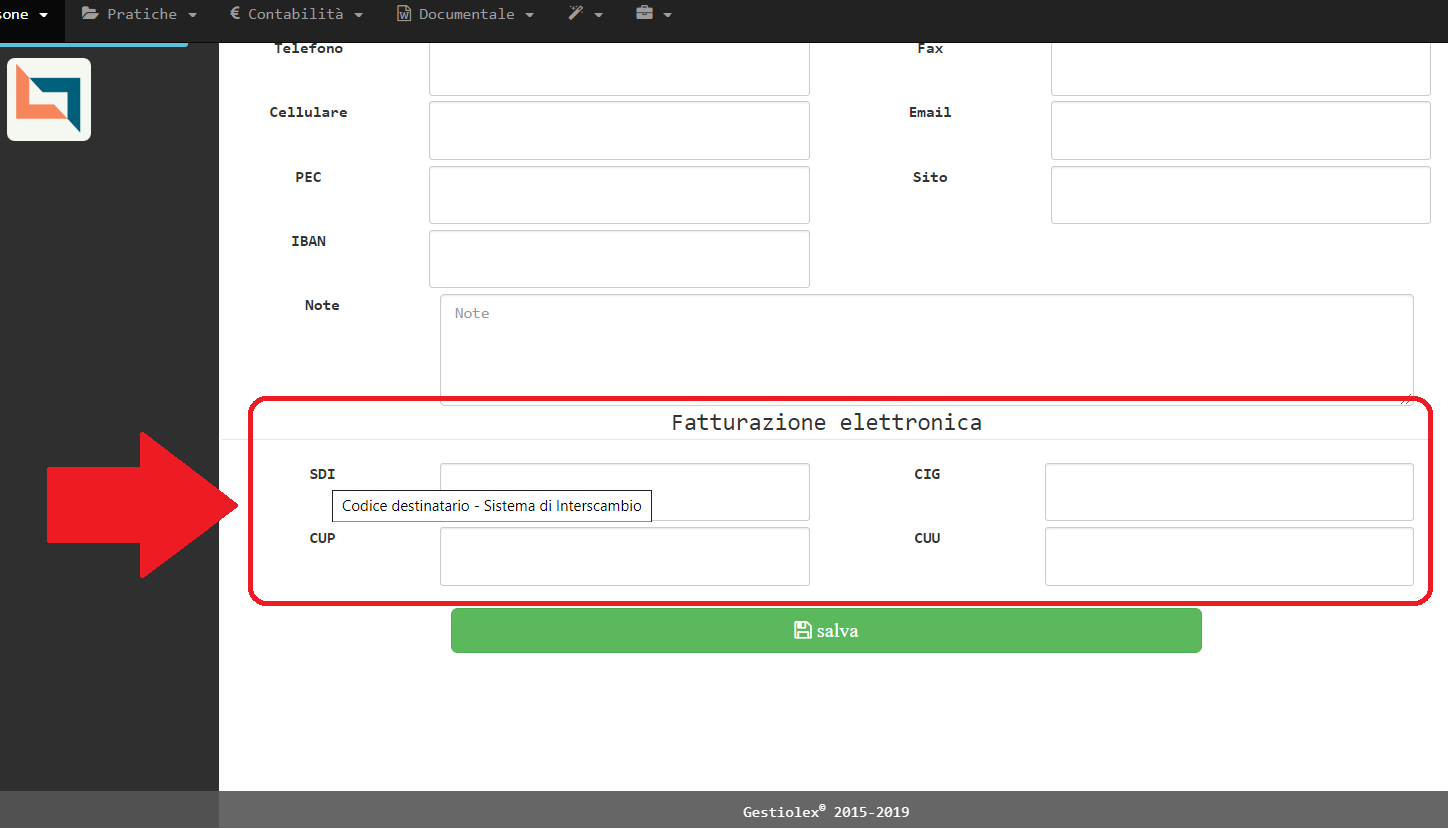Click the document icon beside Documentale
This screenshot has height=829, width=1448.
404,14
